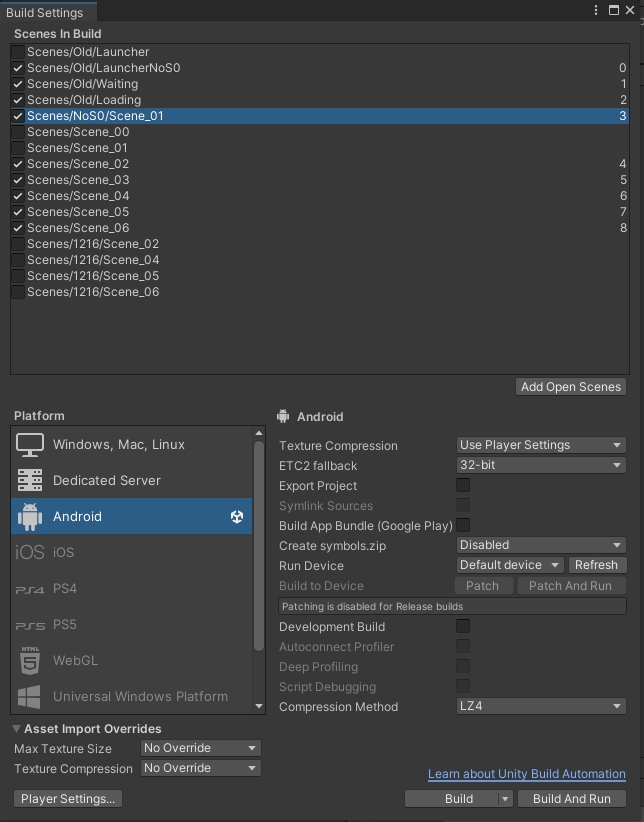Click the Universal Windows Platform icon
This screenshot has height=822, width=644.
click(x=30, y=697)
